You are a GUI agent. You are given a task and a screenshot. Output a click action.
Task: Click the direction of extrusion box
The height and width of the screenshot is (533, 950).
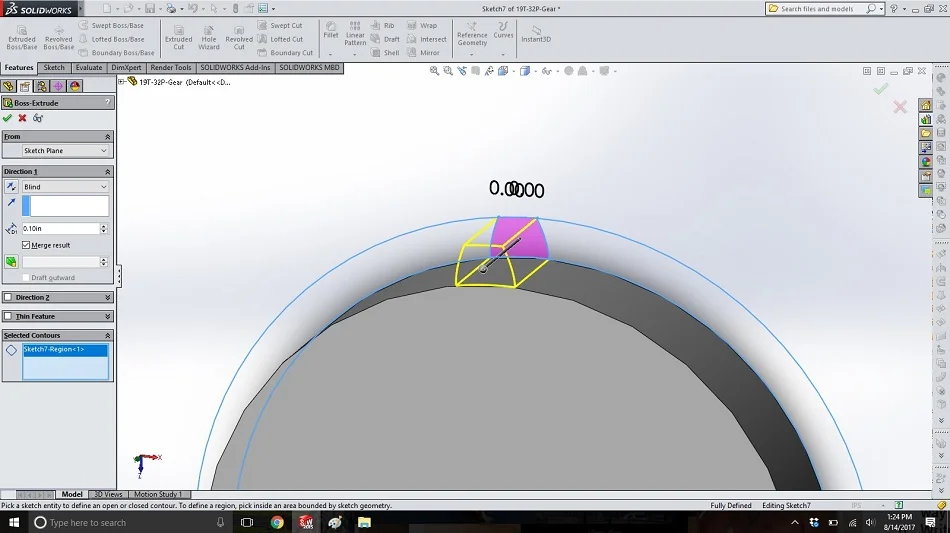click(x=65, y=206)
